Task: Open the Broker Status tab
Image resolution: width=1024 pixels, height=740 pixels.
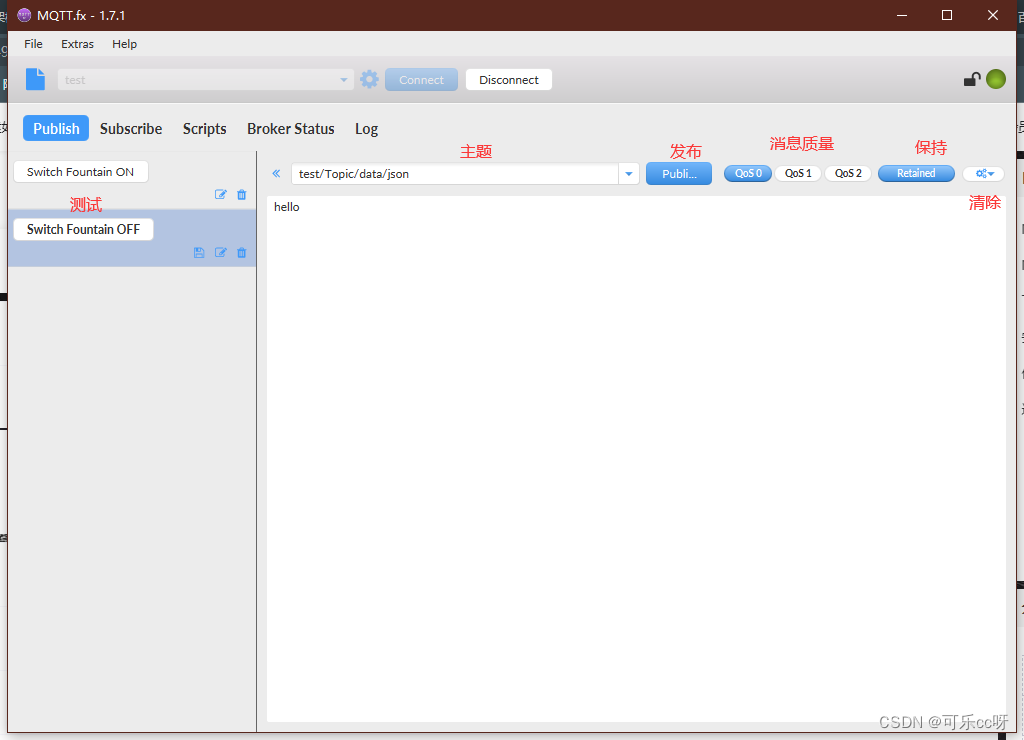Action: (291, 129)
